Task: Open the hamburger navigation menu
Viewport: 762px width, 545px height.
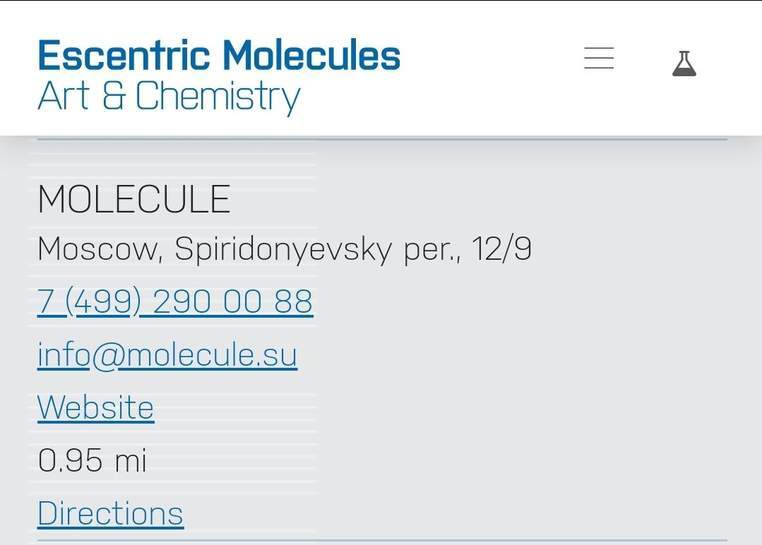Action: [x=599, y=59]
